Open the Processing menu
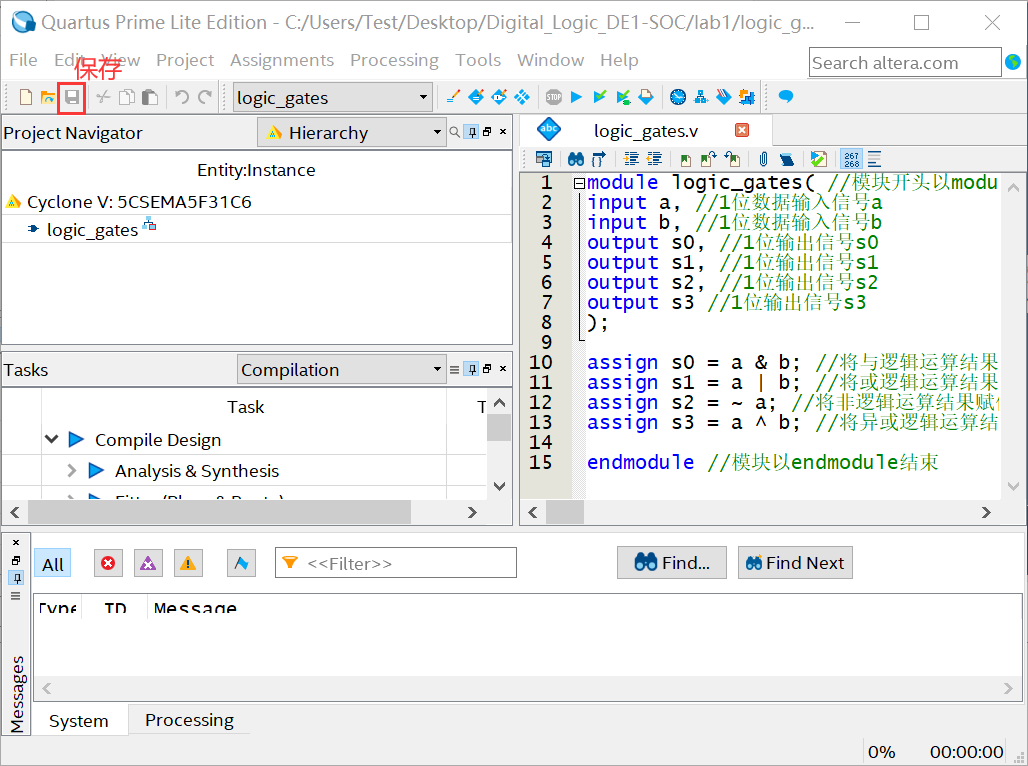The height and width of the screenshot is (766, 1028). click(395, 60)
